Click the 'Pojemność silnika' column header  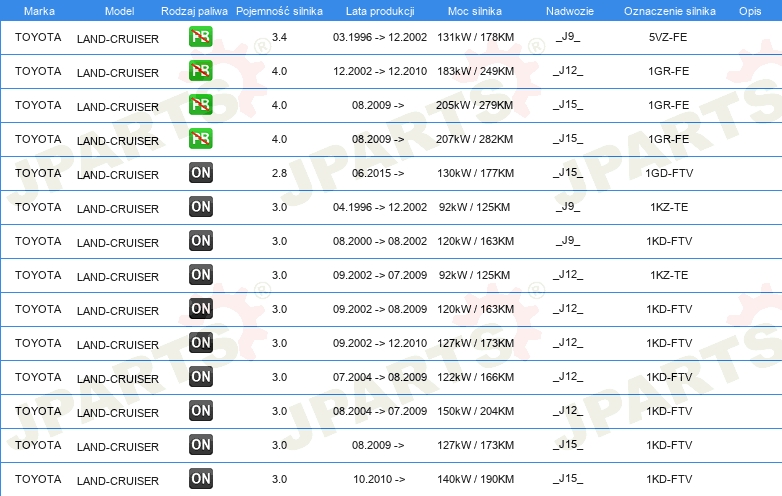[279, 10]
